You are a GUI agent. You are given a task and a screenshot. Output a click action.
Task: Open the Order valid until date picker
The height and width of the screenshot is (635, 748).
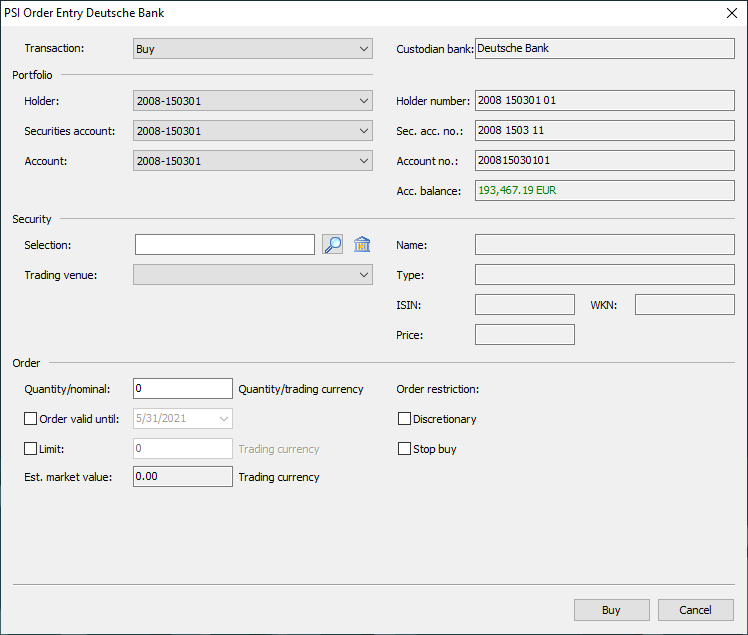(223, 419)
